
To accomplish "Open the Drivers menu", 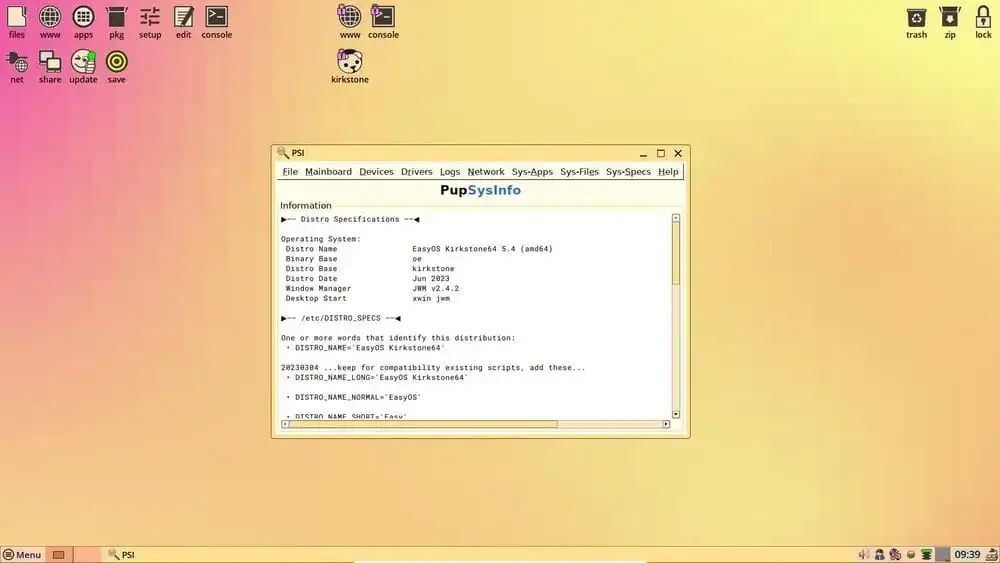I will [416, 172].
